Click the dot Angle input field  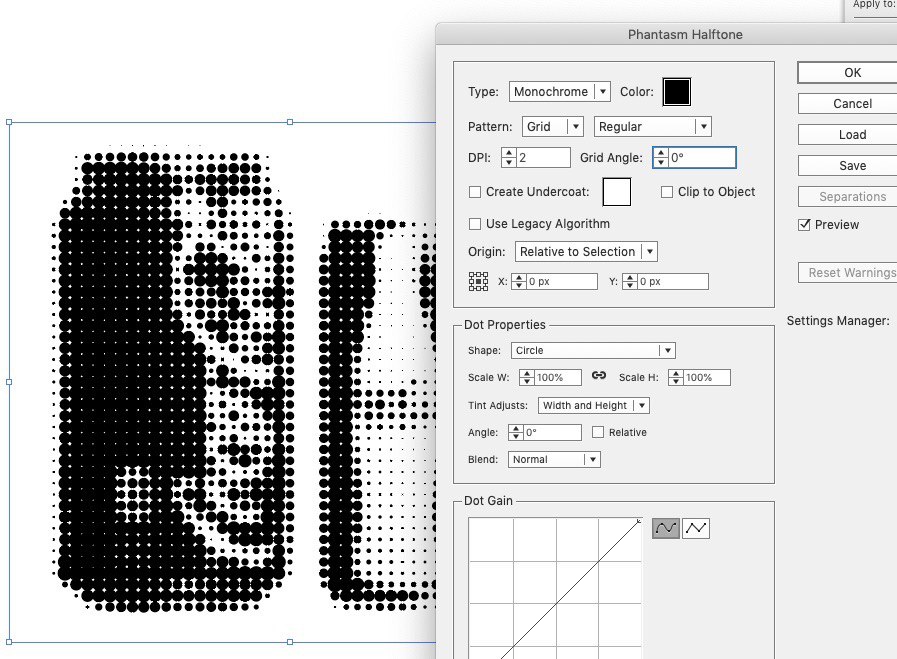tap(553, 432)
